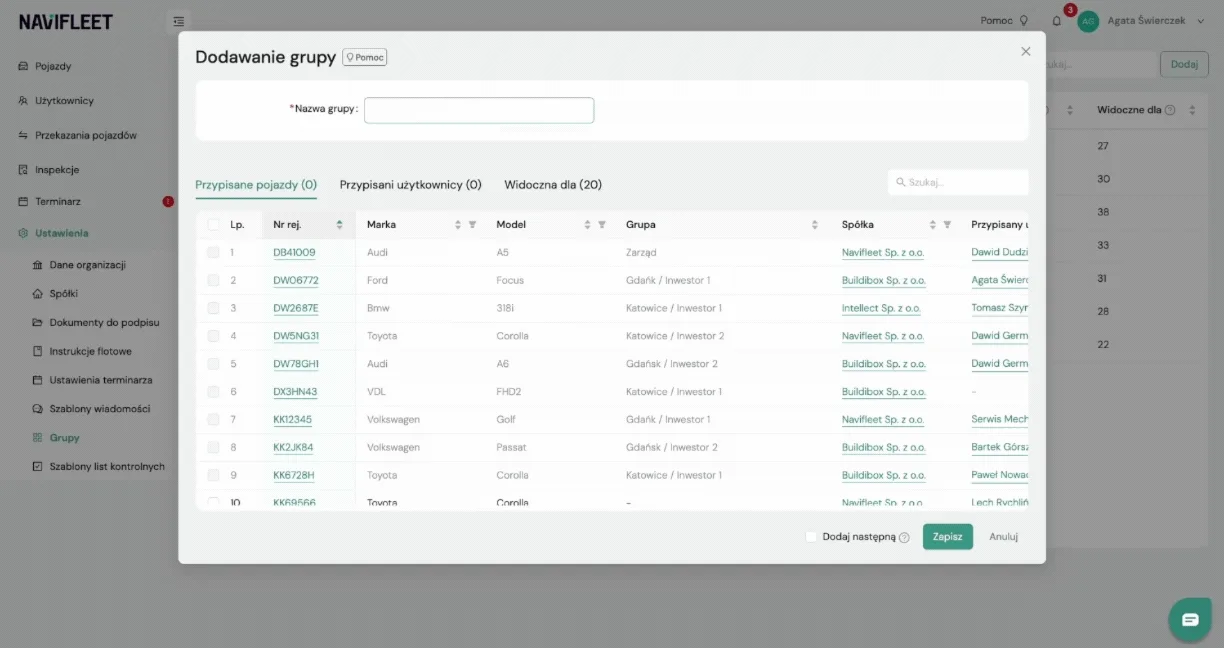Check the row with DW5NG31
Image resolution: width=1224 pixels, height=648 pixels.
(213, 336)
